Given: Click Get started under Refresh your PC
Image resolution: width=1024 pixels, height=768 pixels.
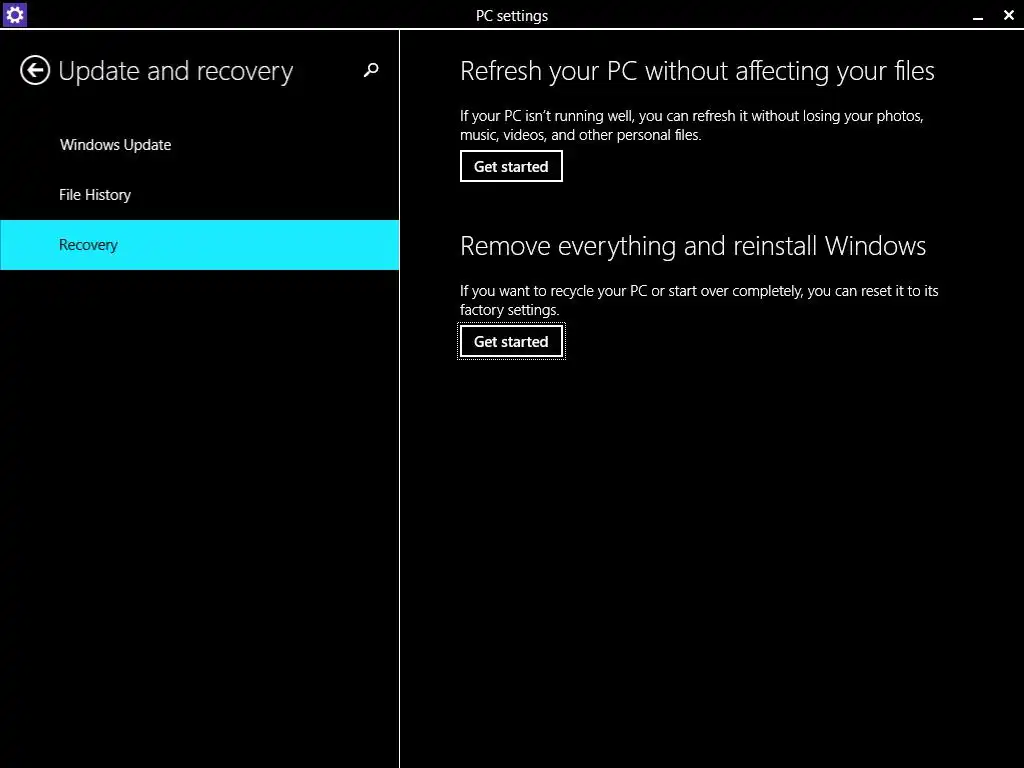Looking at the screenshot, I should pos(511,166).
